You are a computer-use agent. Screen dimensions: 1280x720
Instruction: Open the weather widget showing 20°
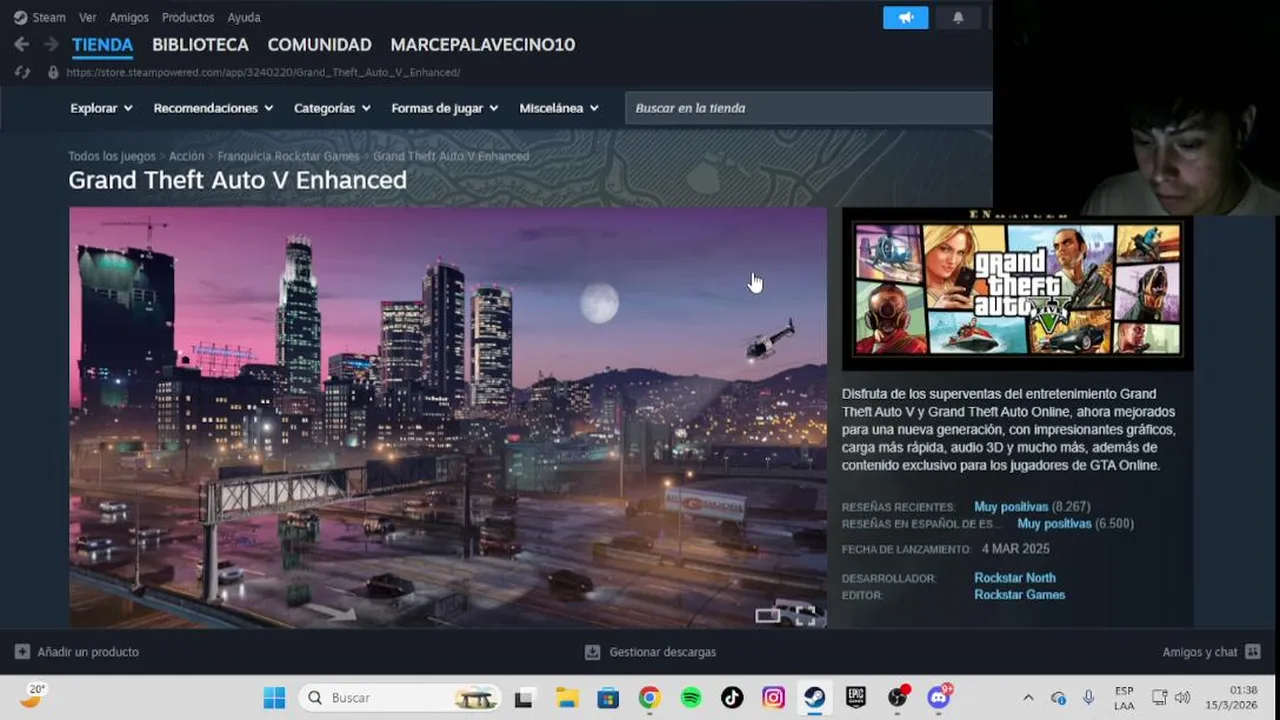[x=34, y=695]
